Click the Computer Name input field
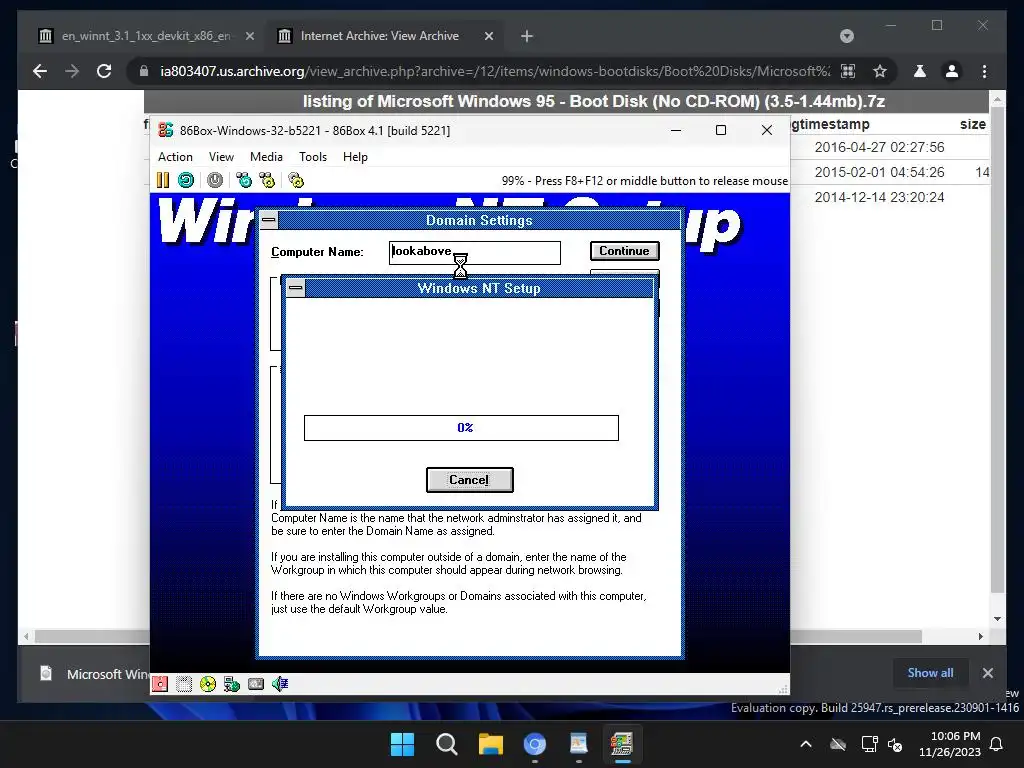The height and width of the screenshot is (768, 1024). click(475, 253)
